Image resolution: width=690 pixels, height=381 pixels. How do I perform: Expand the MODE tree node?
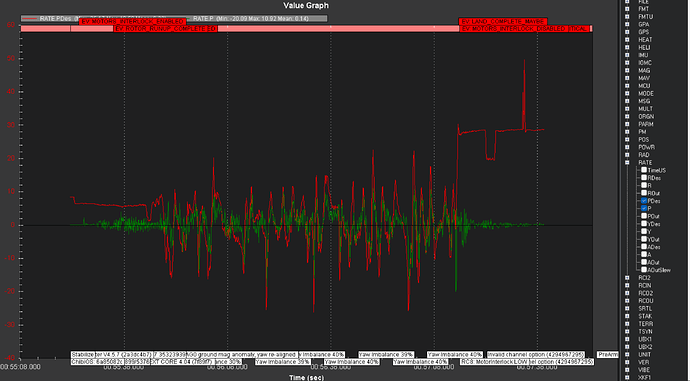click(627, 93)
